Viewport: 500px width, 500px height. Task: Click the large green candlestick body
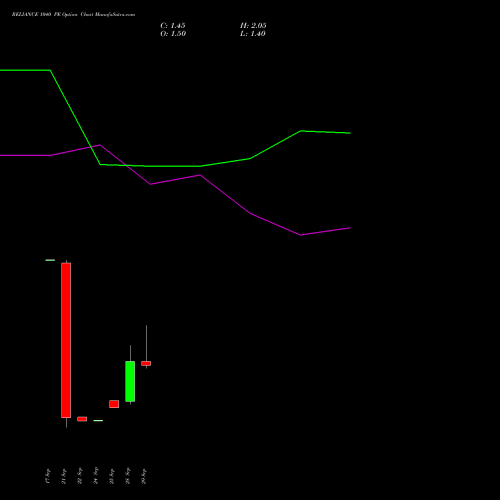click(x=130, y=381)
